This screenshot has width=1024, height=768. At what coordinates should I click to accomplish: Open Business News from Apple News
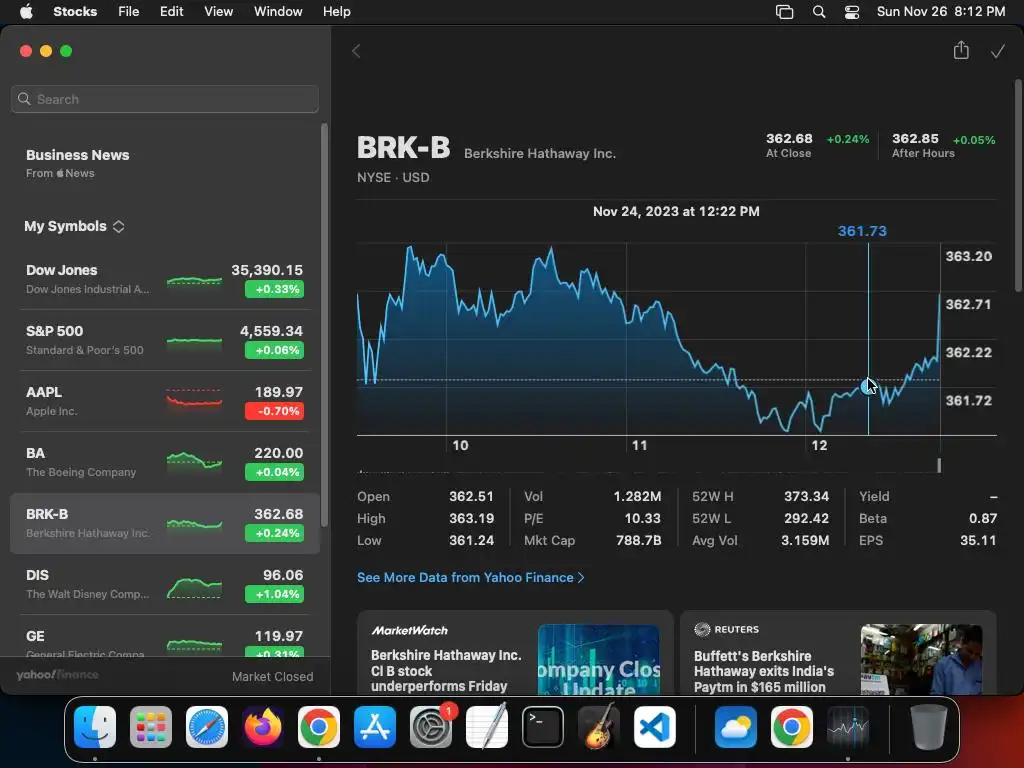point(78,163)
